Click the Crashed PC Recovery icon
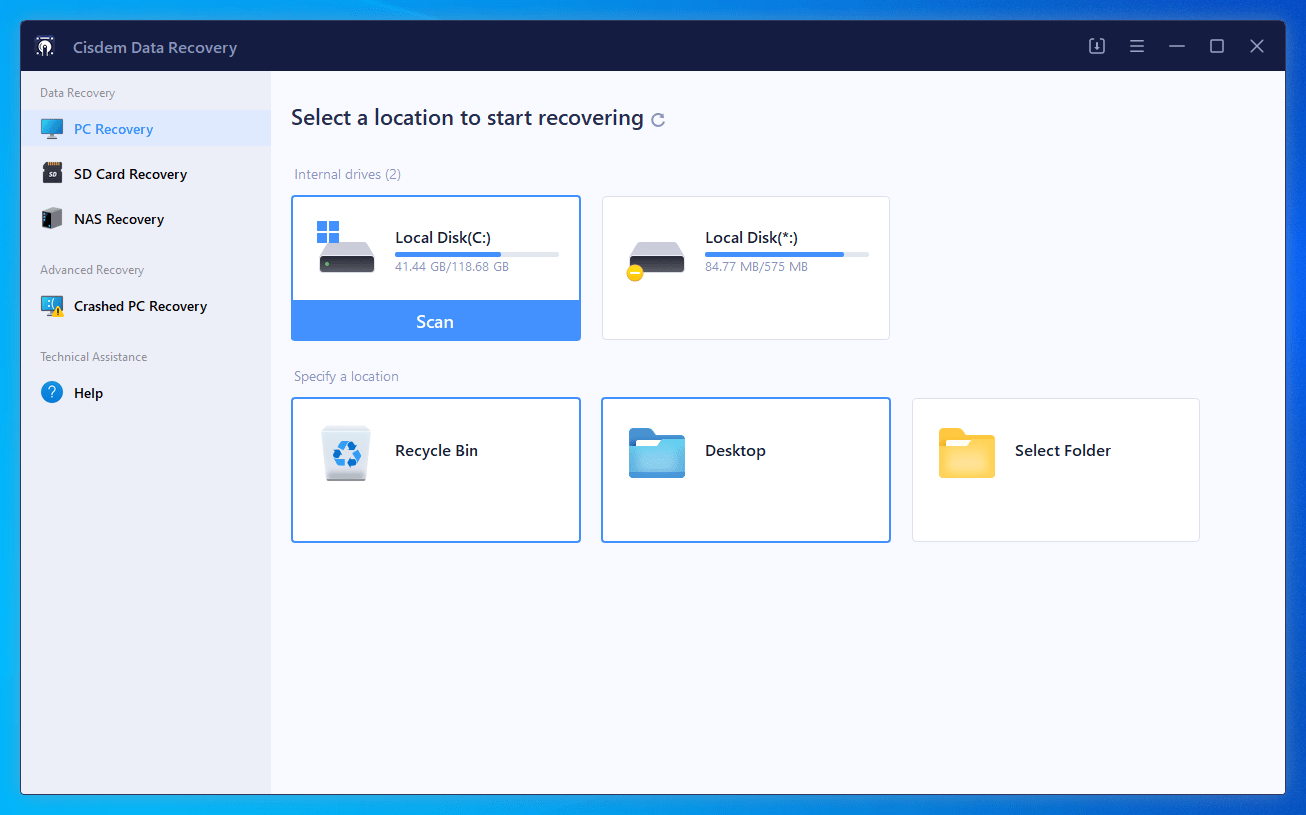Image resolution: width=1306 pixels, height=815 pixels. coord(51,306)
